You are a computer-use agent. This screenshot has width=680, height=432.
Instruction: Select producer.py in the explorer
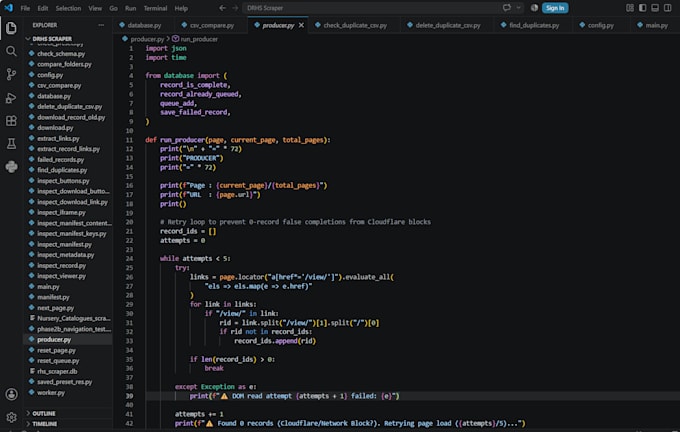[54, 340]
